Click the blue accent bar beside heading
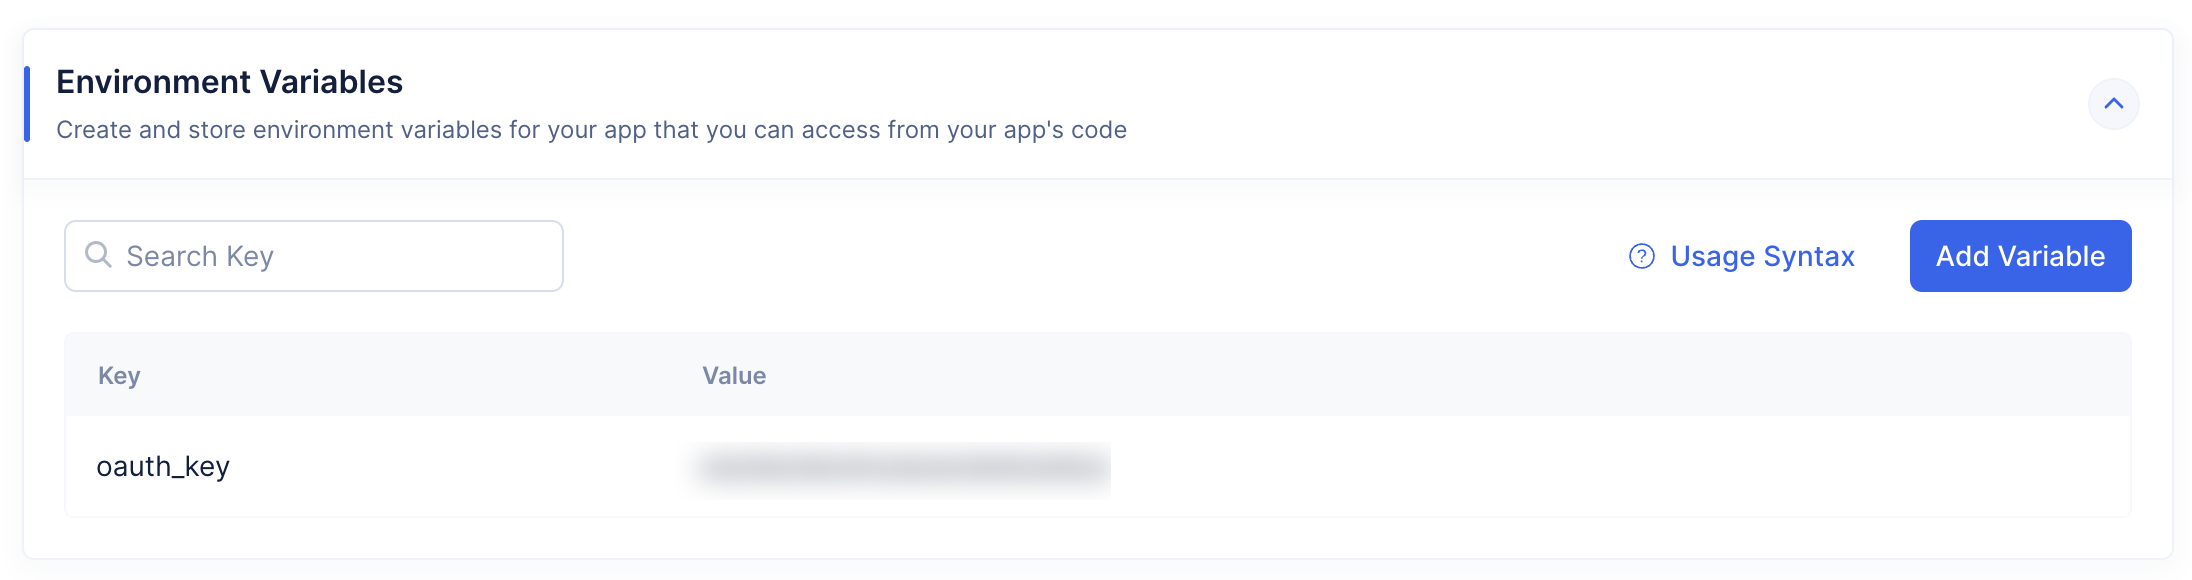This screenshot has width=2192, height=580. [27, 104]
